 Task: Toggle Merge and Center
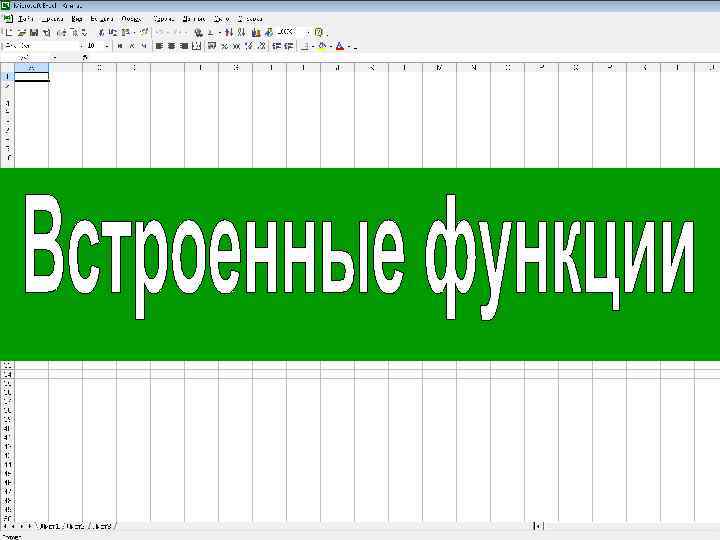tap(197, 46)
